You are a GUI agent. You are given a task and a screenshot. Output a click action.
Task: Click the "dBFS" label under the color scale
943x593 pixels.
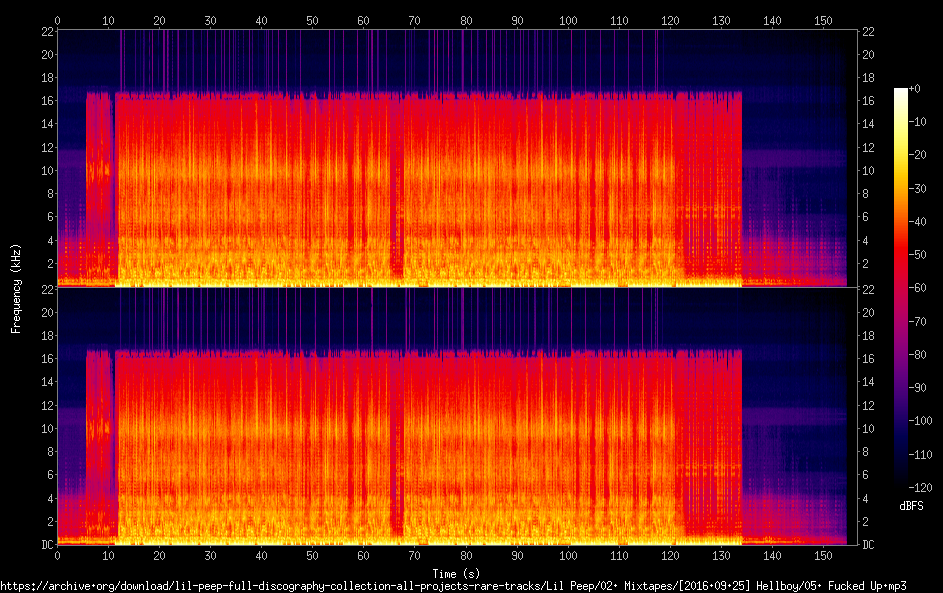point(911,506)
